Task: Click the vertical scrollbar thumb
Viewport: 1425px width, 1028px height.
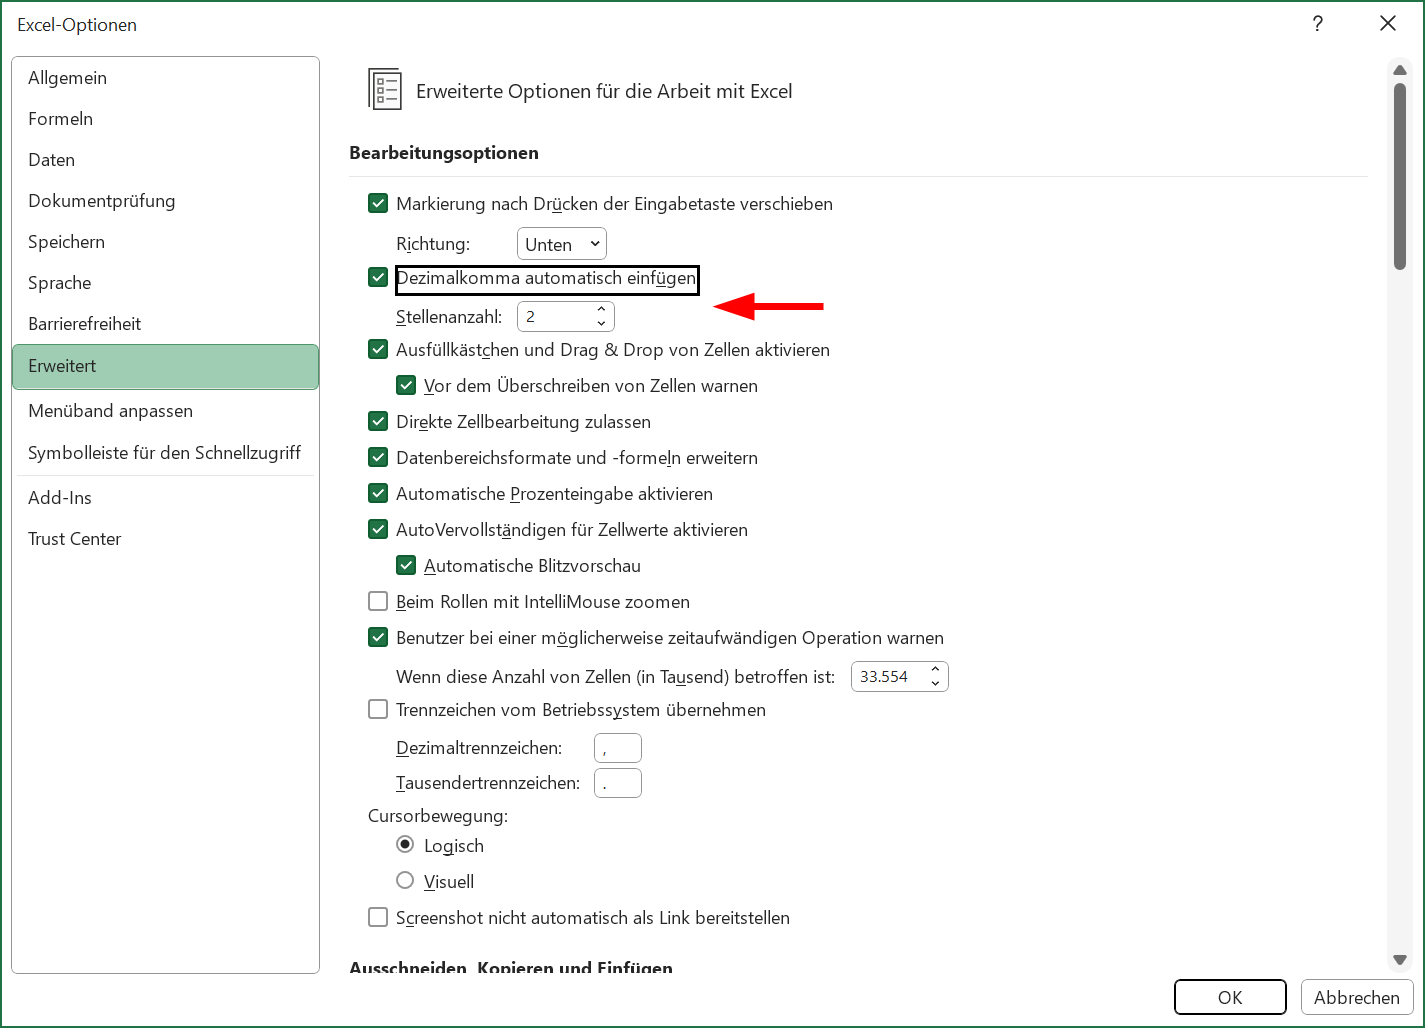Action: tap(1400, 176)
